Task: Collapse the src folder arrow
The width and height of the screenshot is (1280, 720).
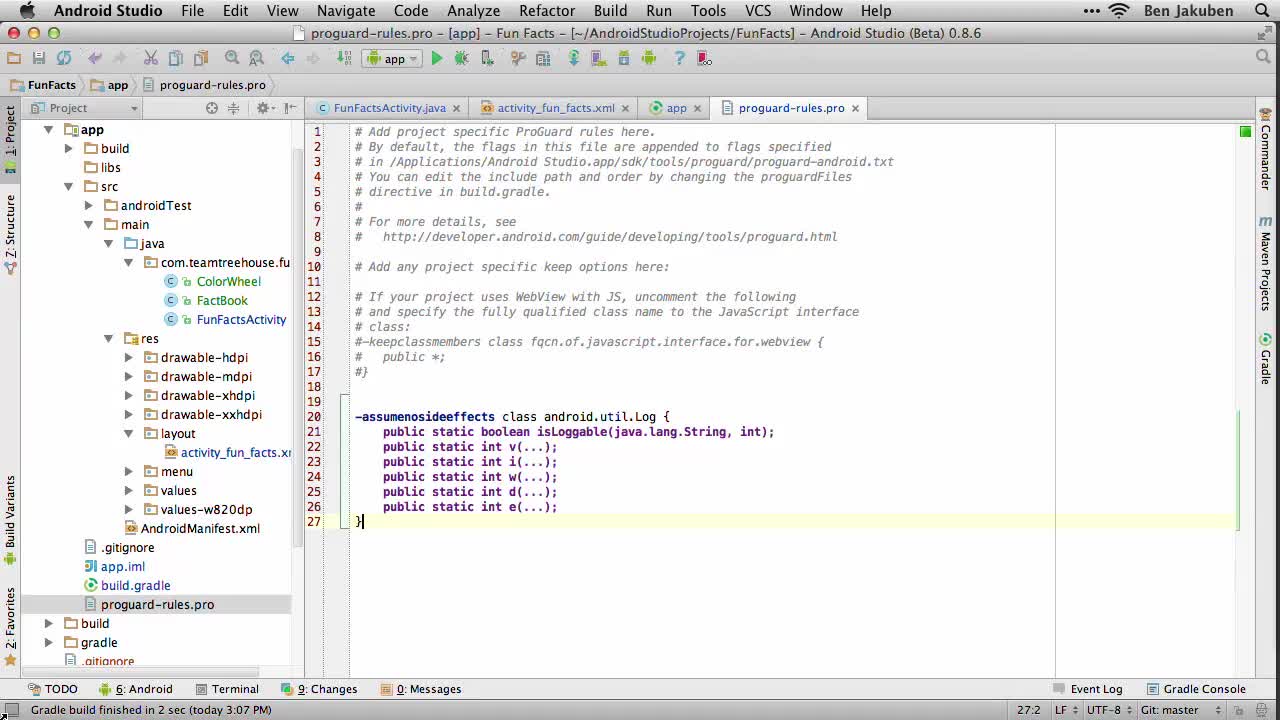Action: coord(68,187)
